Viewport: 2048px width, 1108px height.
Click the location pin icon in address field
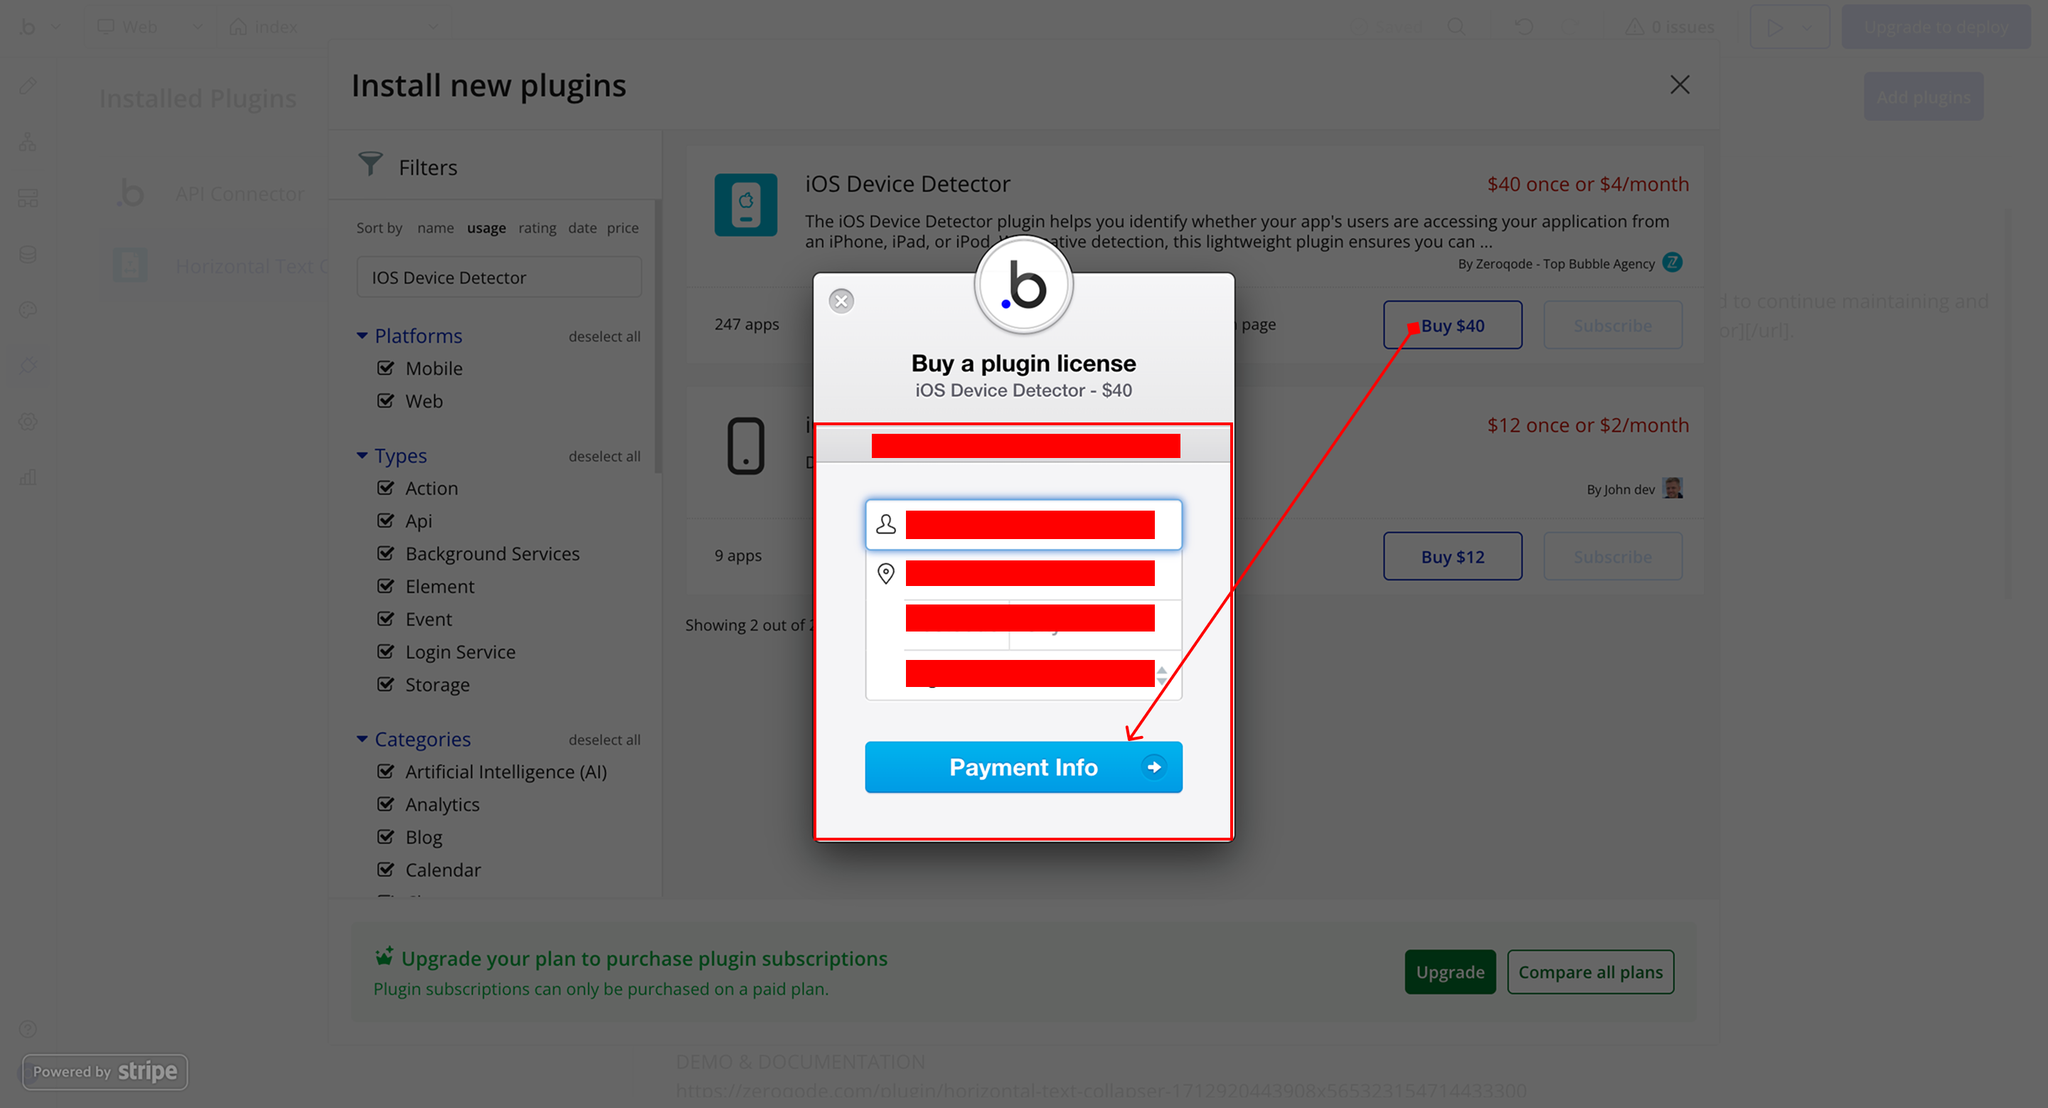pos(886,573)
